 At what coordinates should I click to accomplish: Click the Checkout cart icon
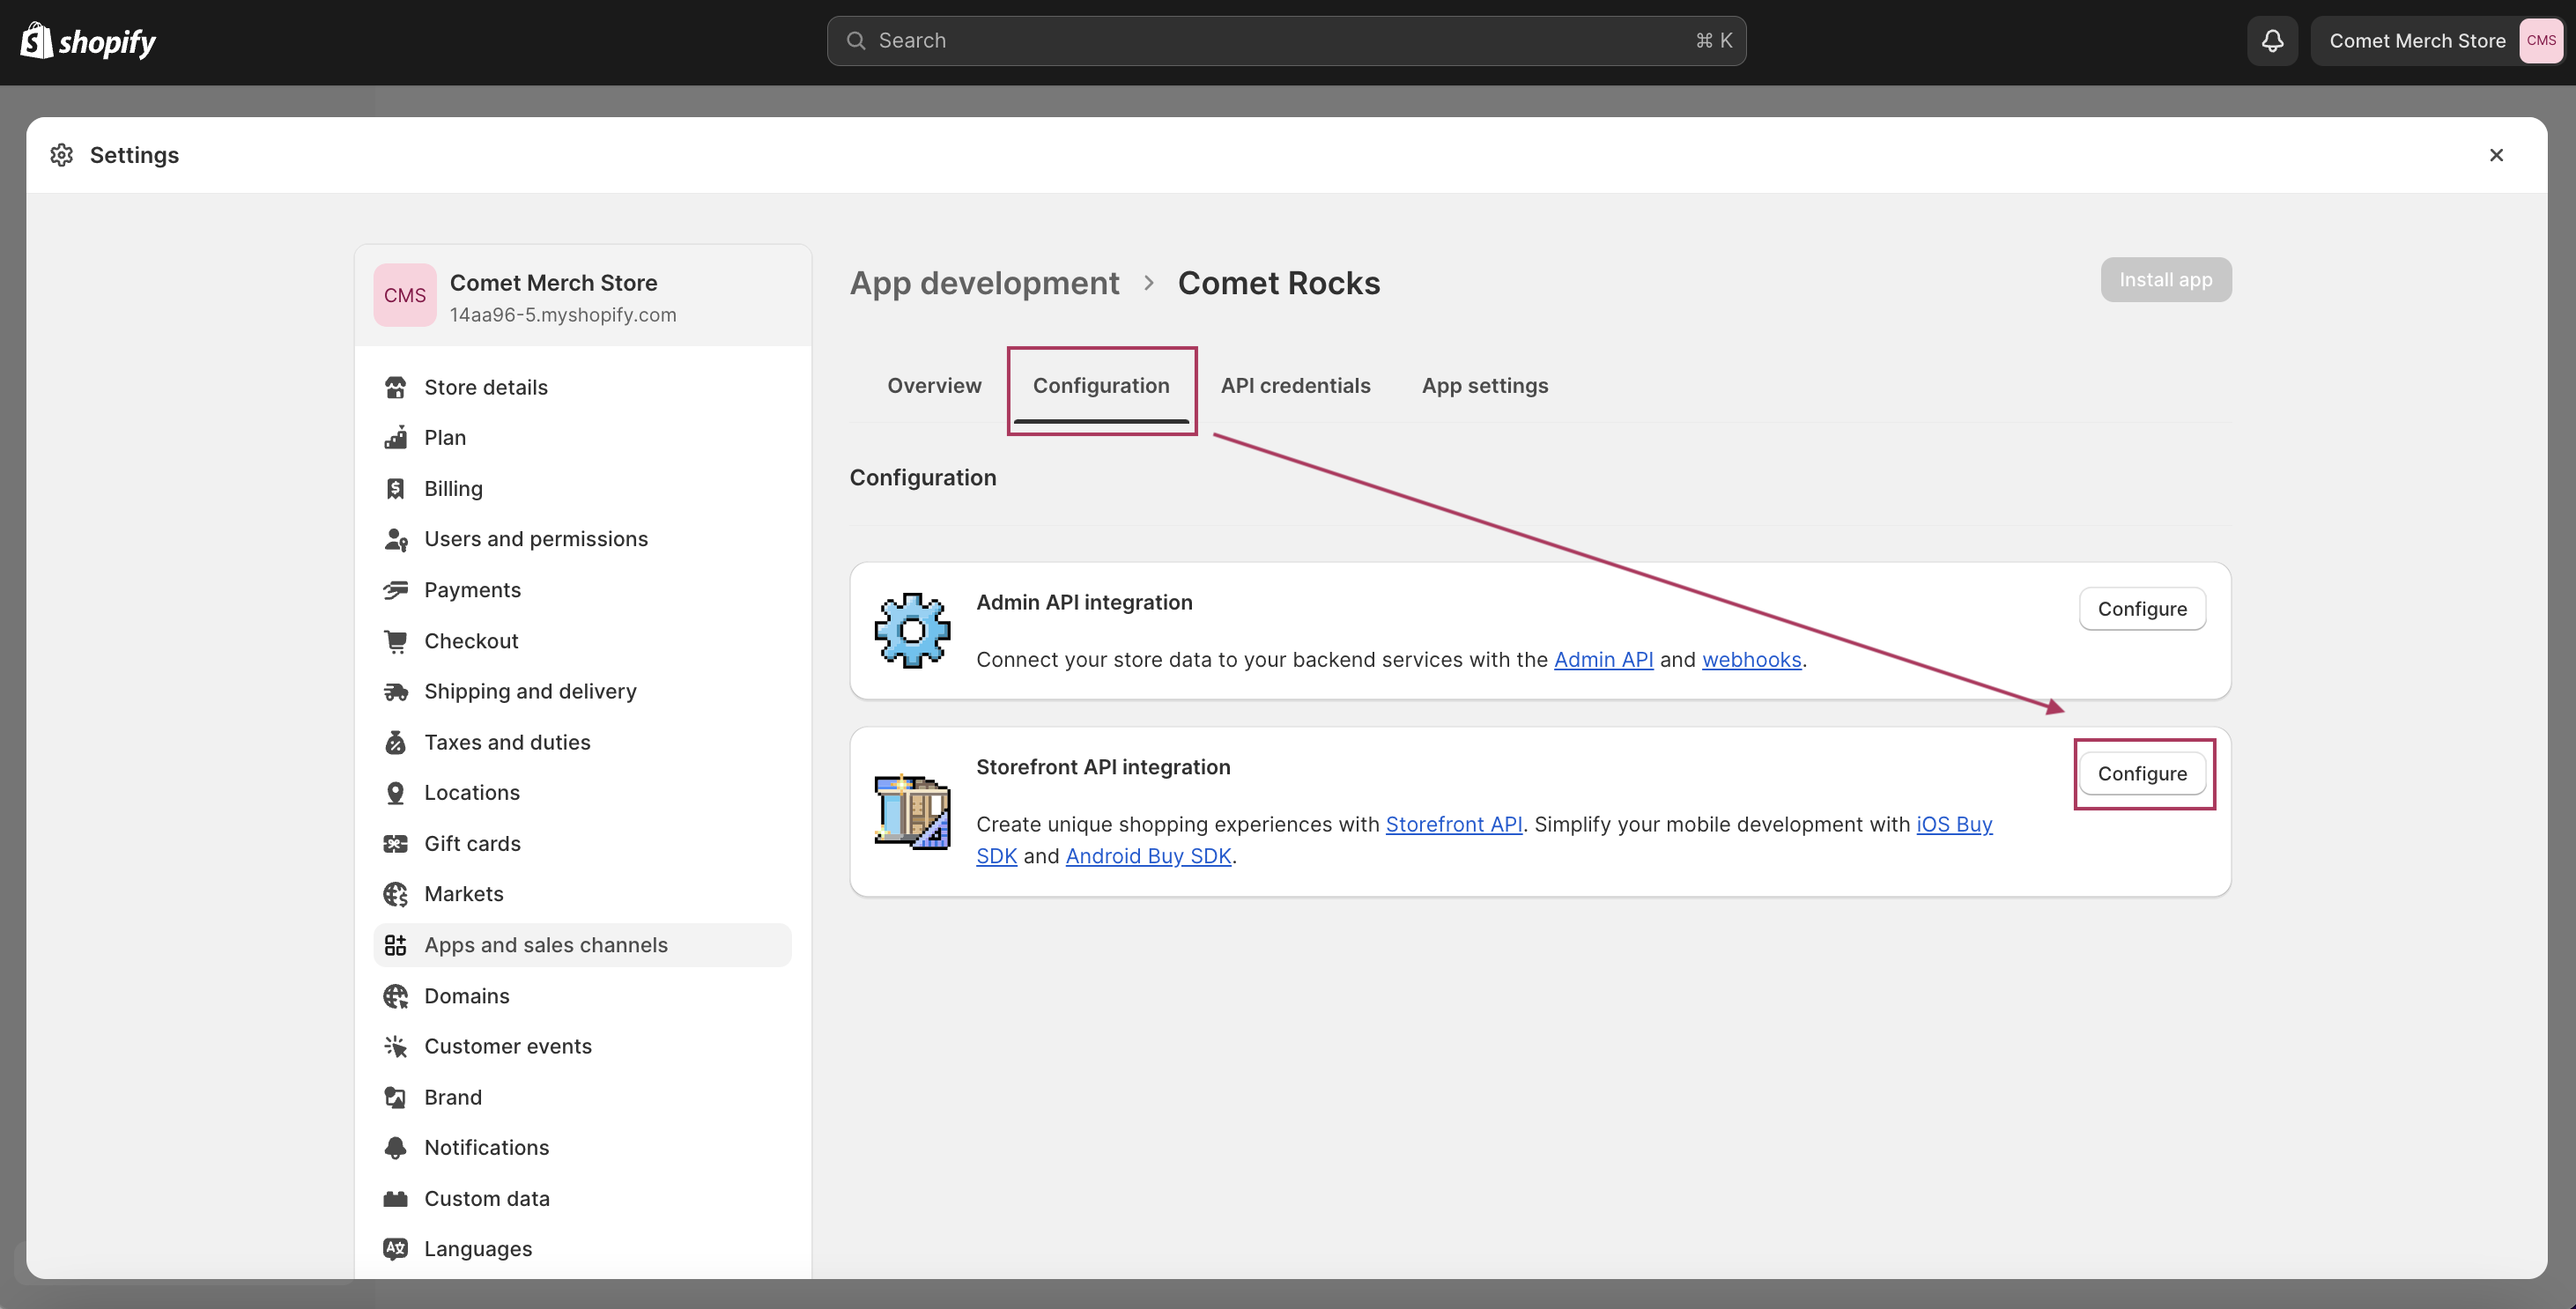pos(395,641)
